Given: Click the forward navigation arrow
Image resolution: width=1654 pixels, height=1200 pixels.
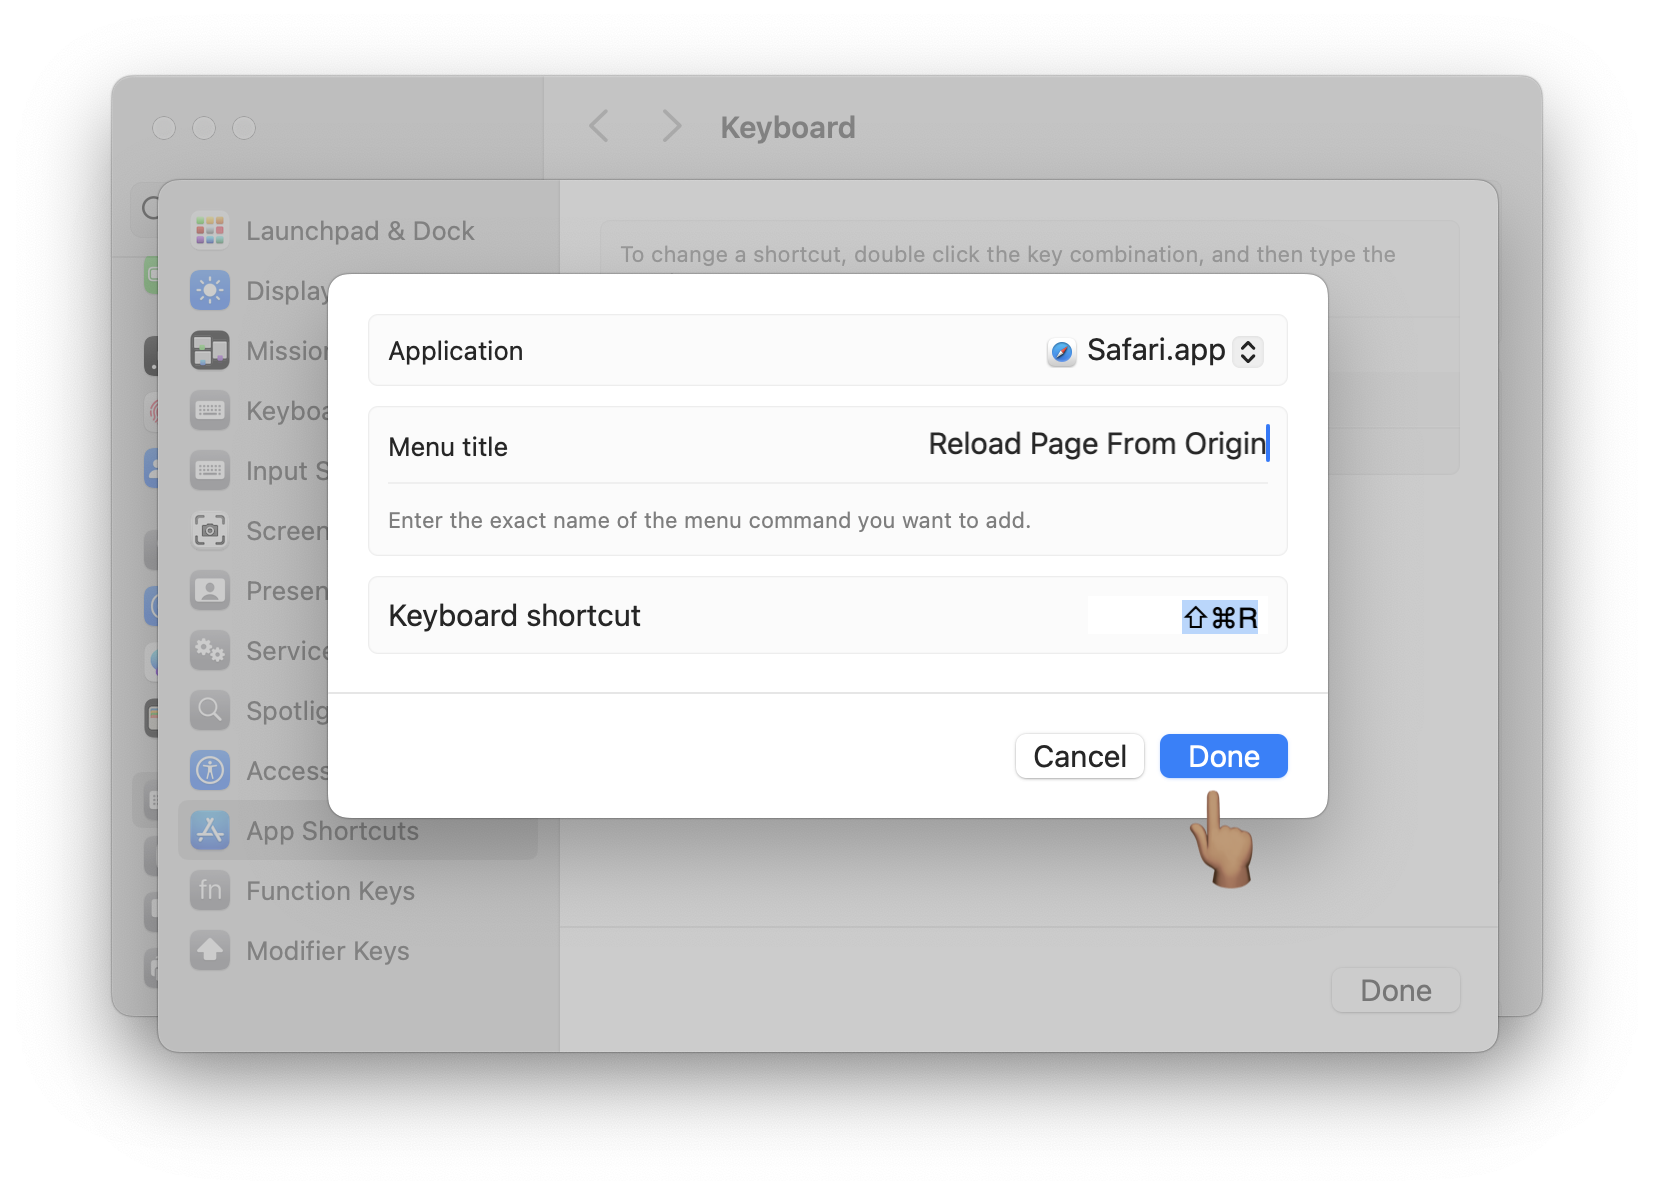Looking at the screenshot, I should click(x=669, y=126).
